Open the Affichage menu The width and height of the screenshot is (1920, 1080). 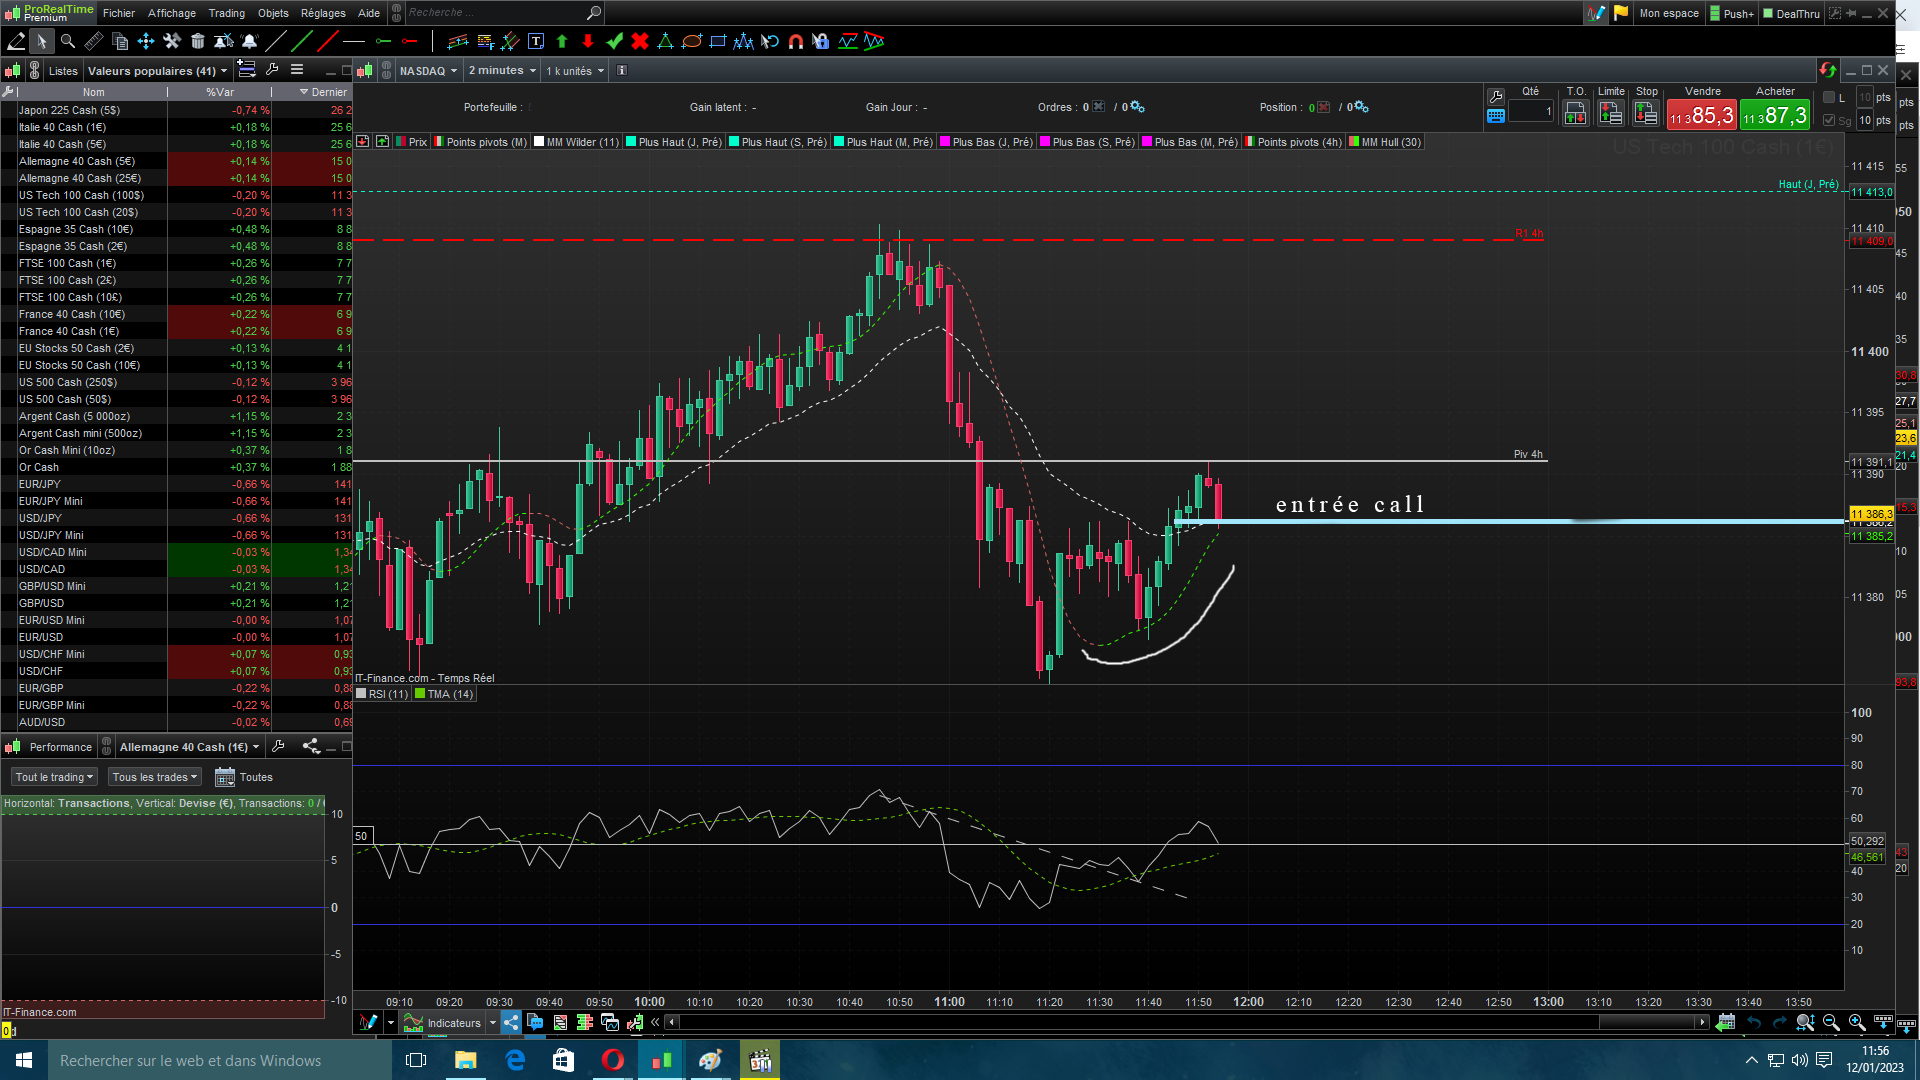(x=171, y=13)
